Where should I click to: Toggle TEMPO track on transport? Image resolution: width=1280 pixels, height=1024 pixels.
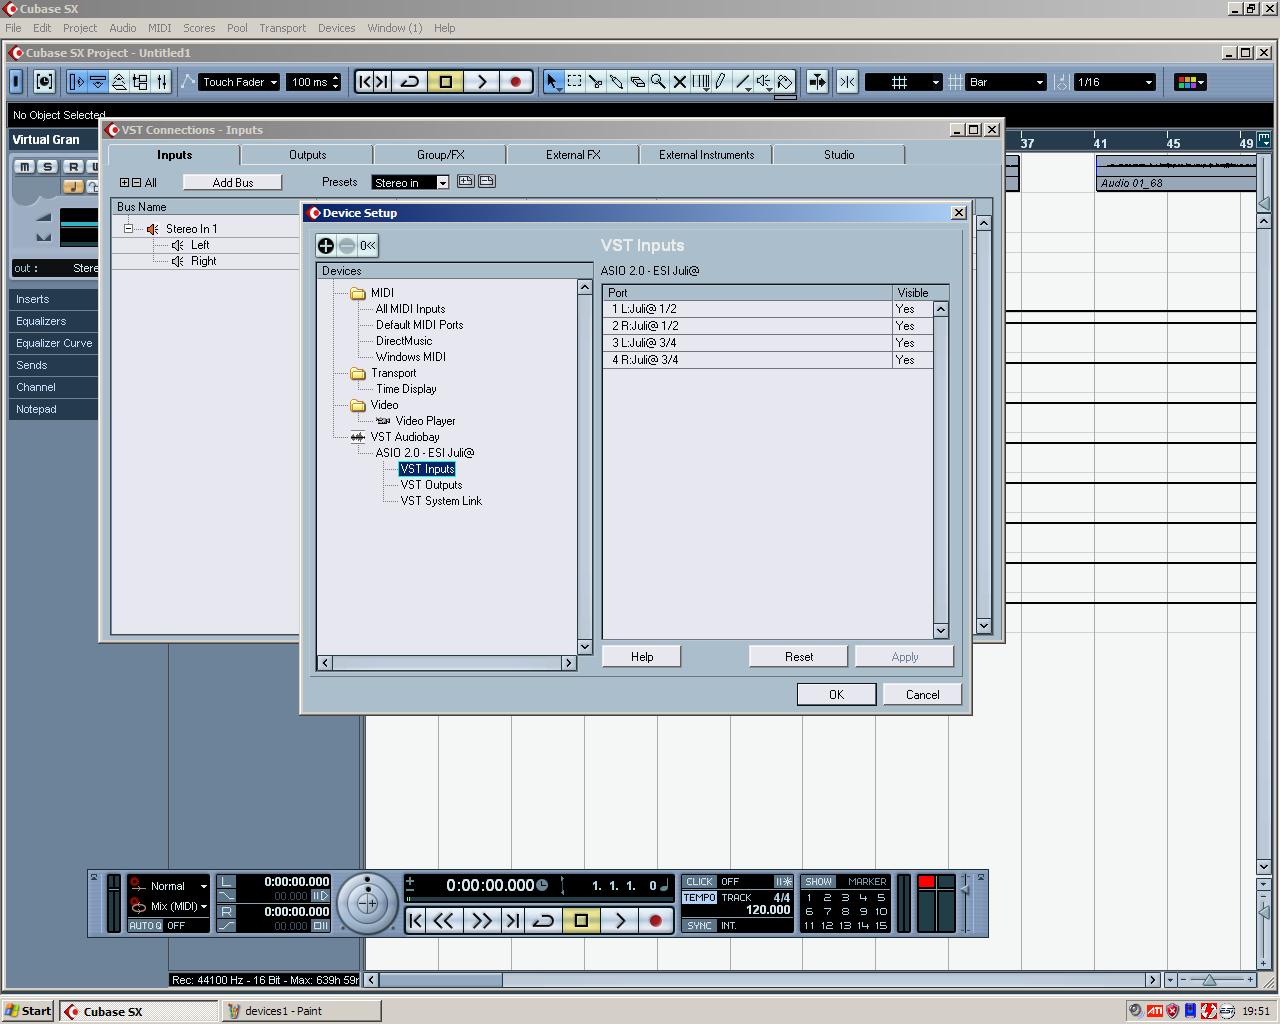(x=699, y=897)
